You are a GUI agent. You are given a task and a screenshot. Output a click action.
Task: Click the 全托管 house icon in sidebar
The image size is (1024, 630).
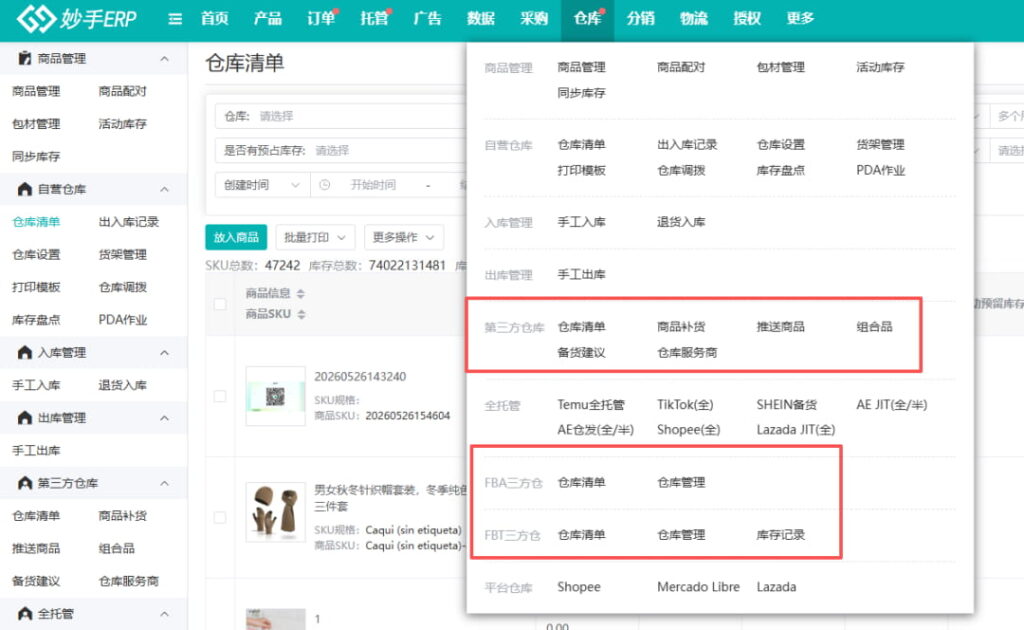(x=25, y=613)
